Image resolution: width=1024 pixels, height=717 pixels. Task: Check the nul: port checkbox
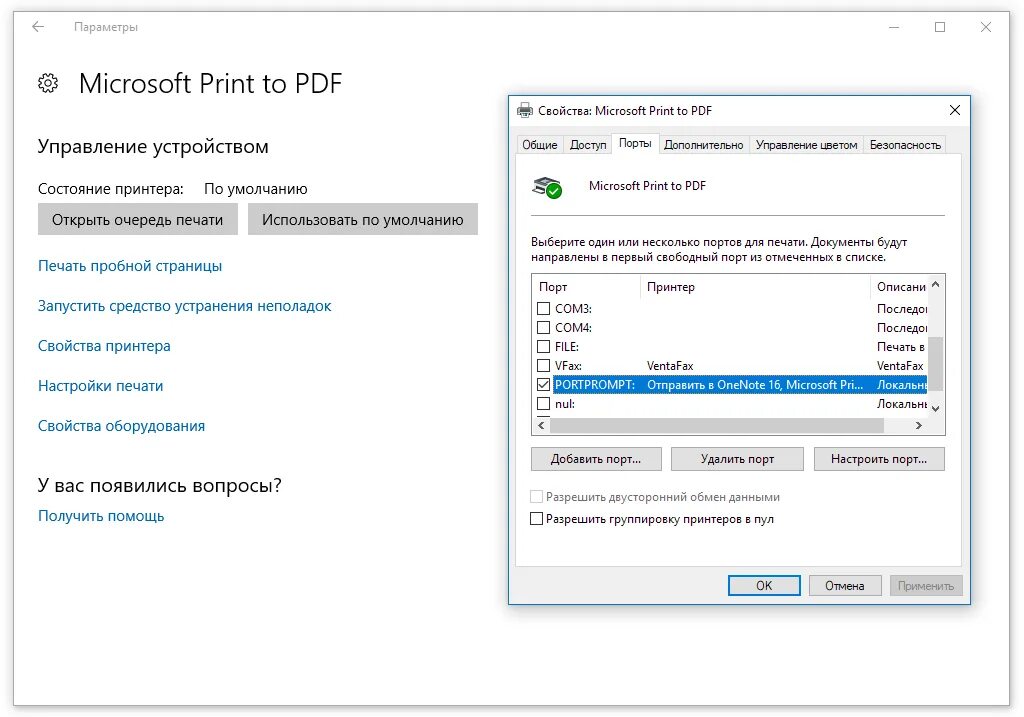coord(543,404)
